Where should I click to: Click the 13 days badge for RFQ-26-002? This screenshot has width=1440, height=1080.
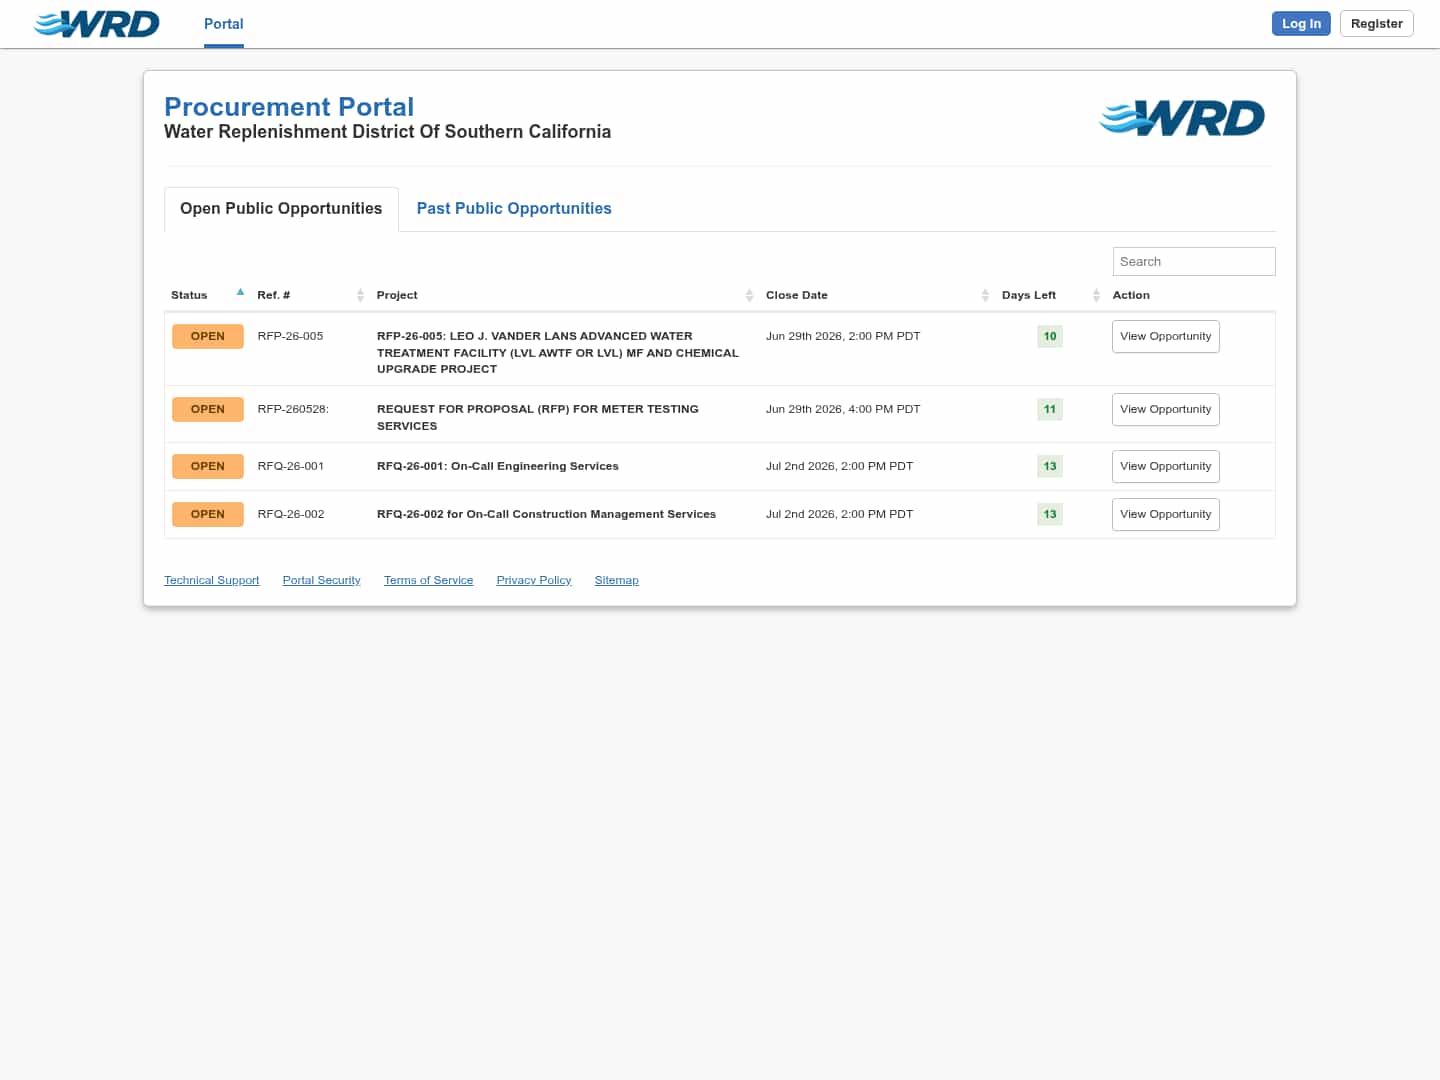pyautogui.click(x=1050, y=514)
